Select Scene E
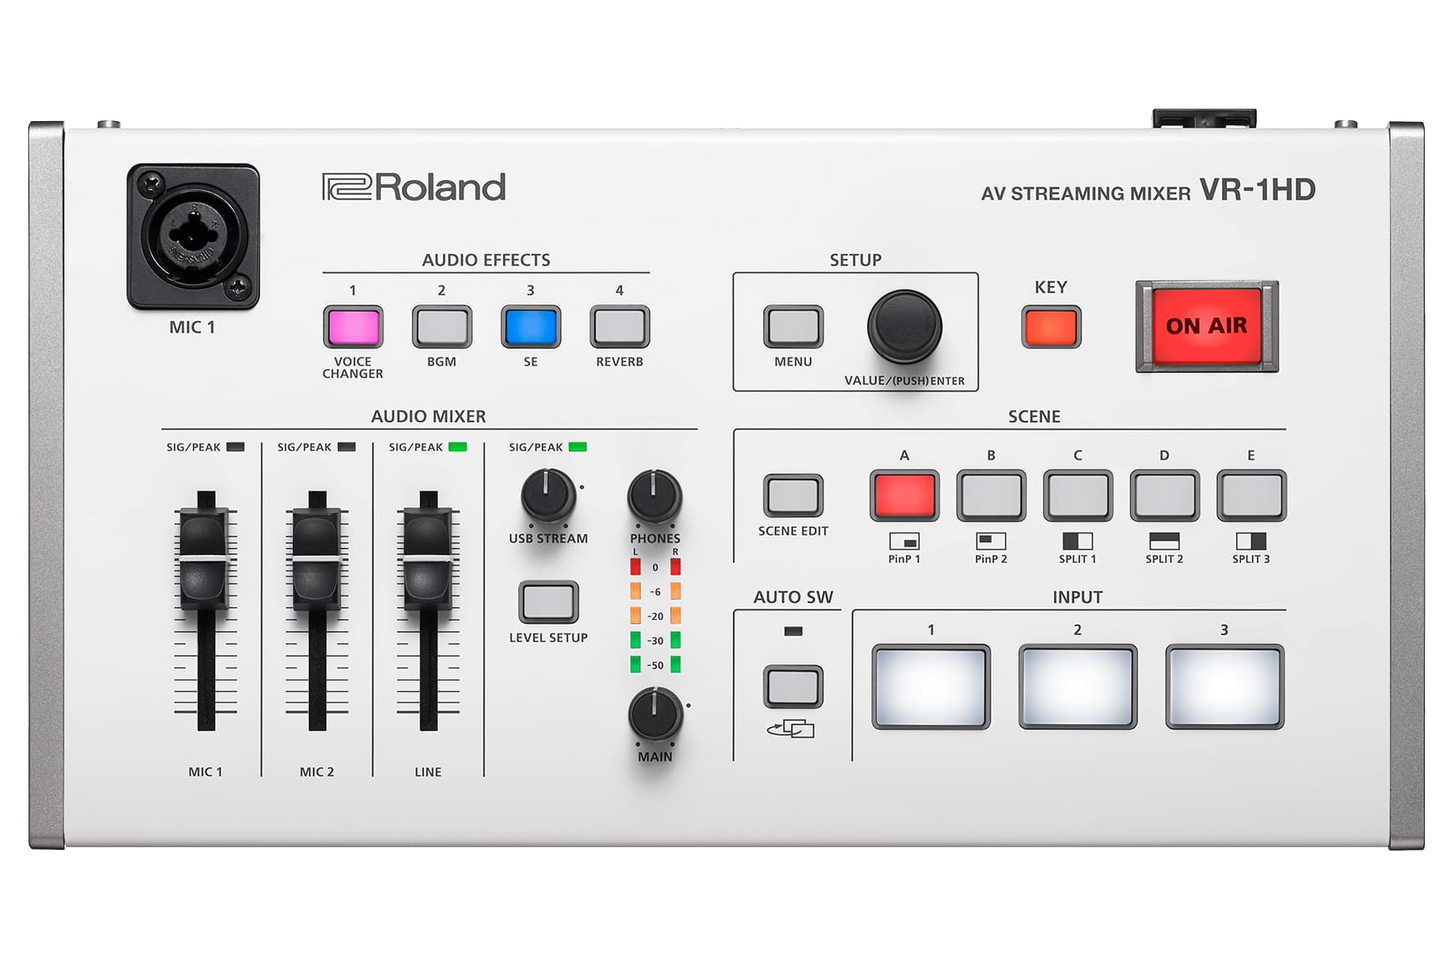Image resolution: width=1445 pixels, height=964 pixels. point(1250,494)
